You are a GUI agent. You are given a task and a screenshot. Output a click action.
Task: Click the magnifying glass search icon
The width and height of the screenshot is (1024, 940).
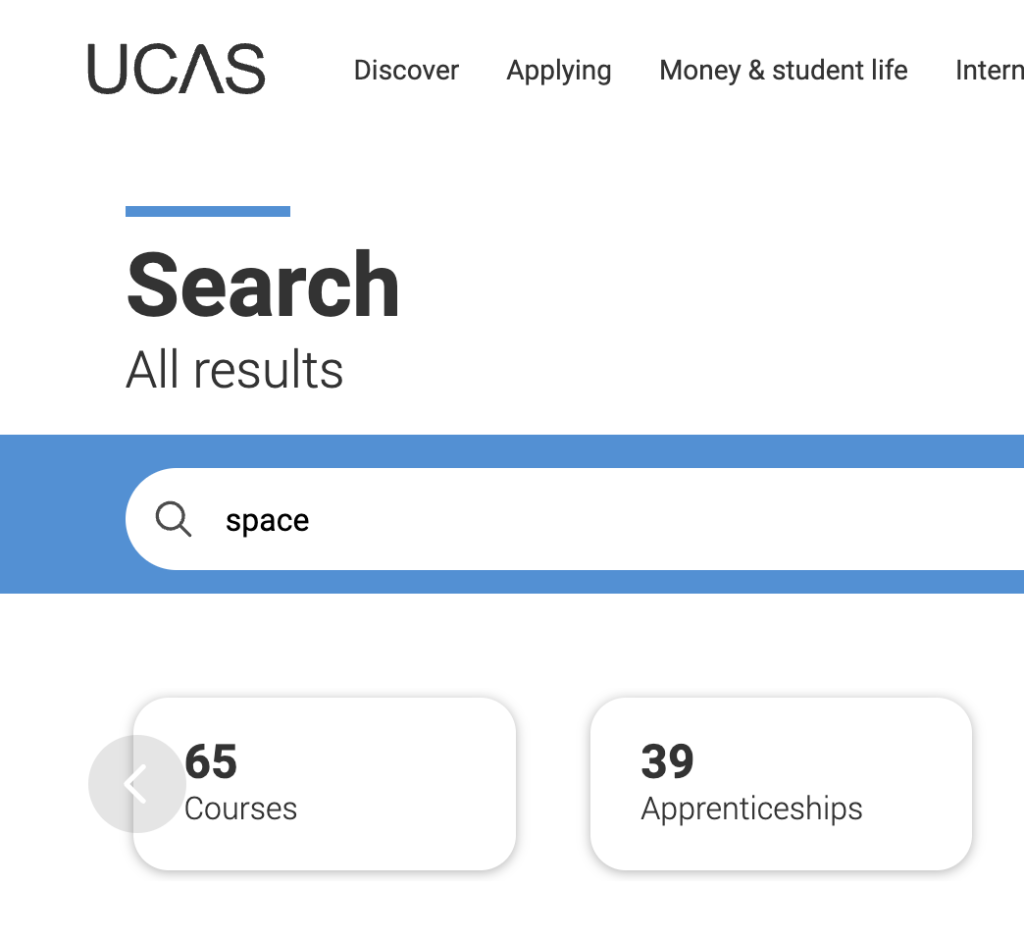(174, 519)
